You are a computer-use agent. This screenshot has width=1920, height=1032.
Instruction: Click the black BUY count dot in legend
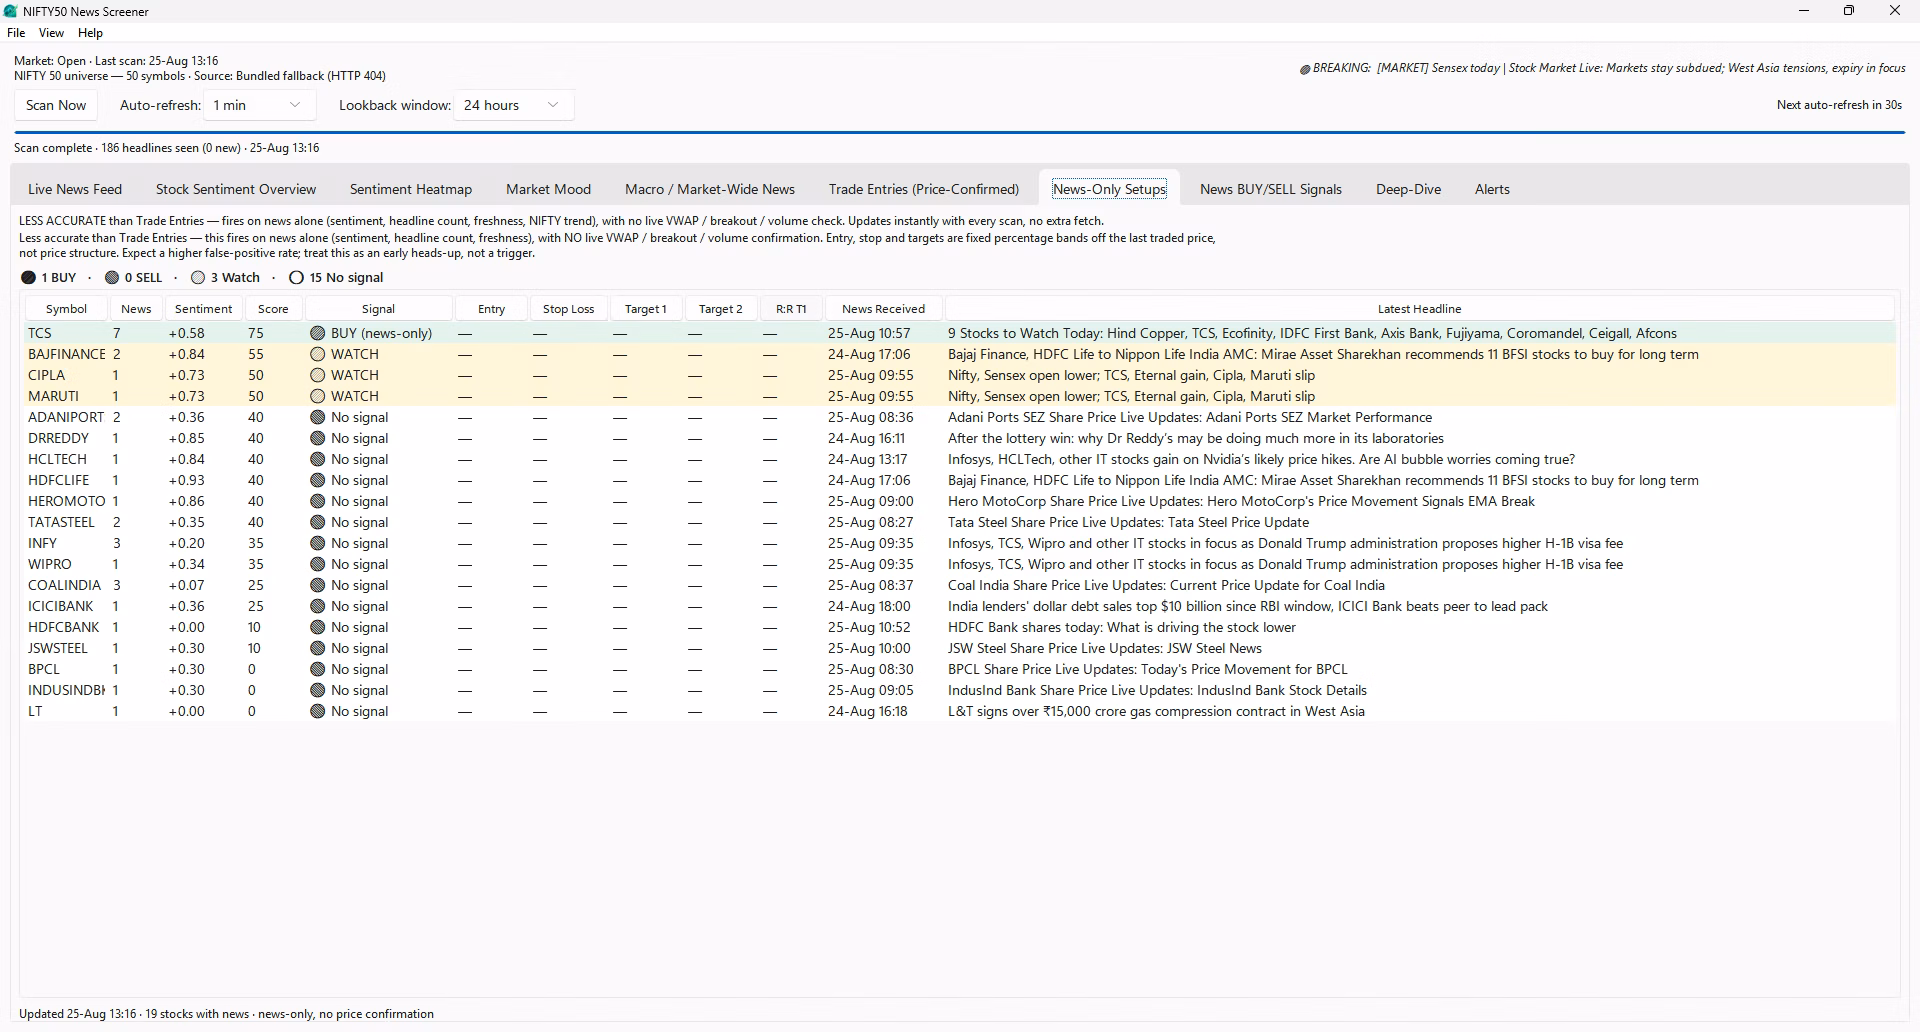[28, 277]
